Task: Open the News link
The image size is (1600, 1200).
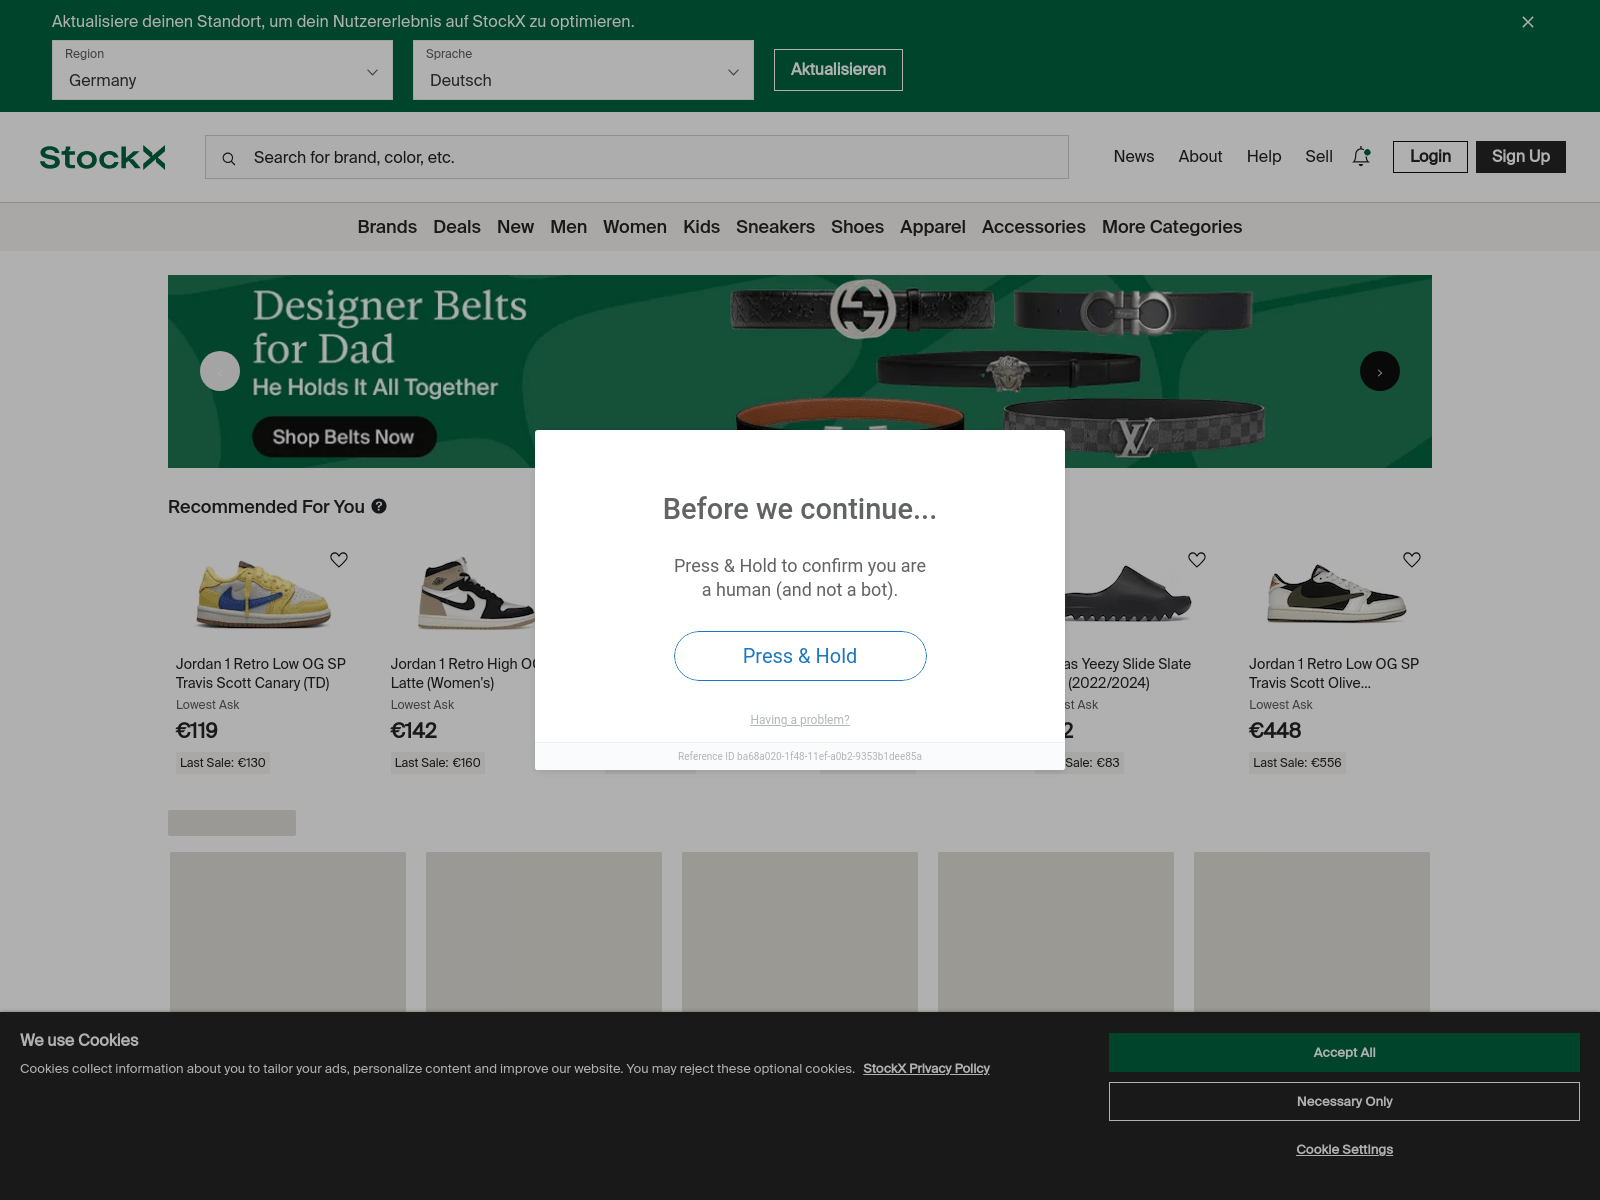Action: pos(1134,156)
